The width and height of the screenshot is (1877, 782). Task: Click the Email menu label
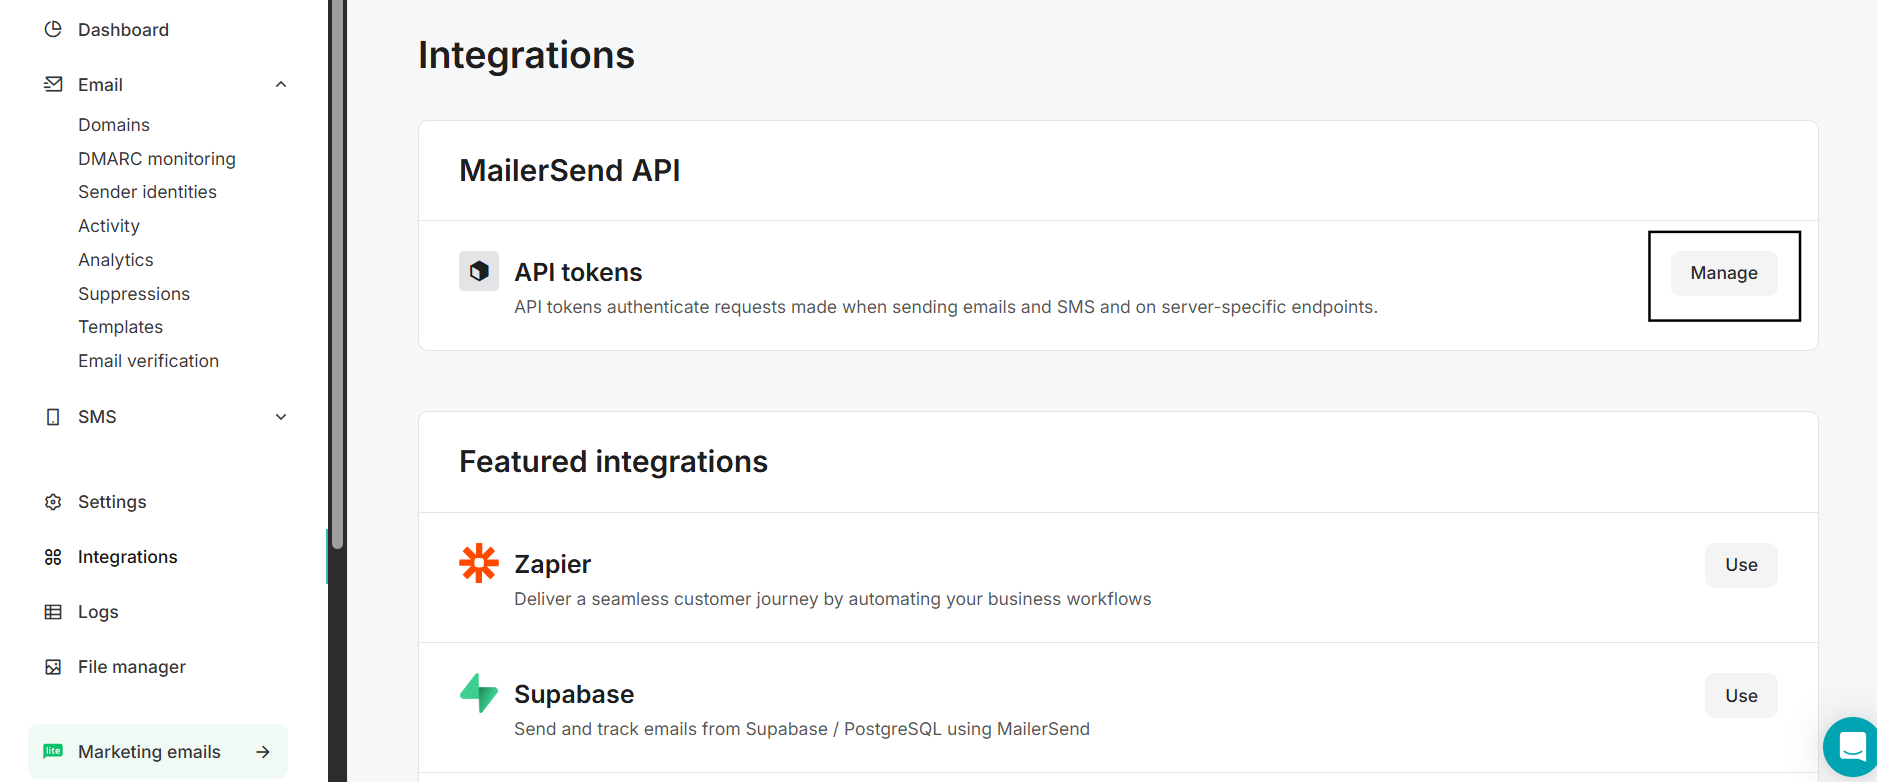(x=100, y=85)
